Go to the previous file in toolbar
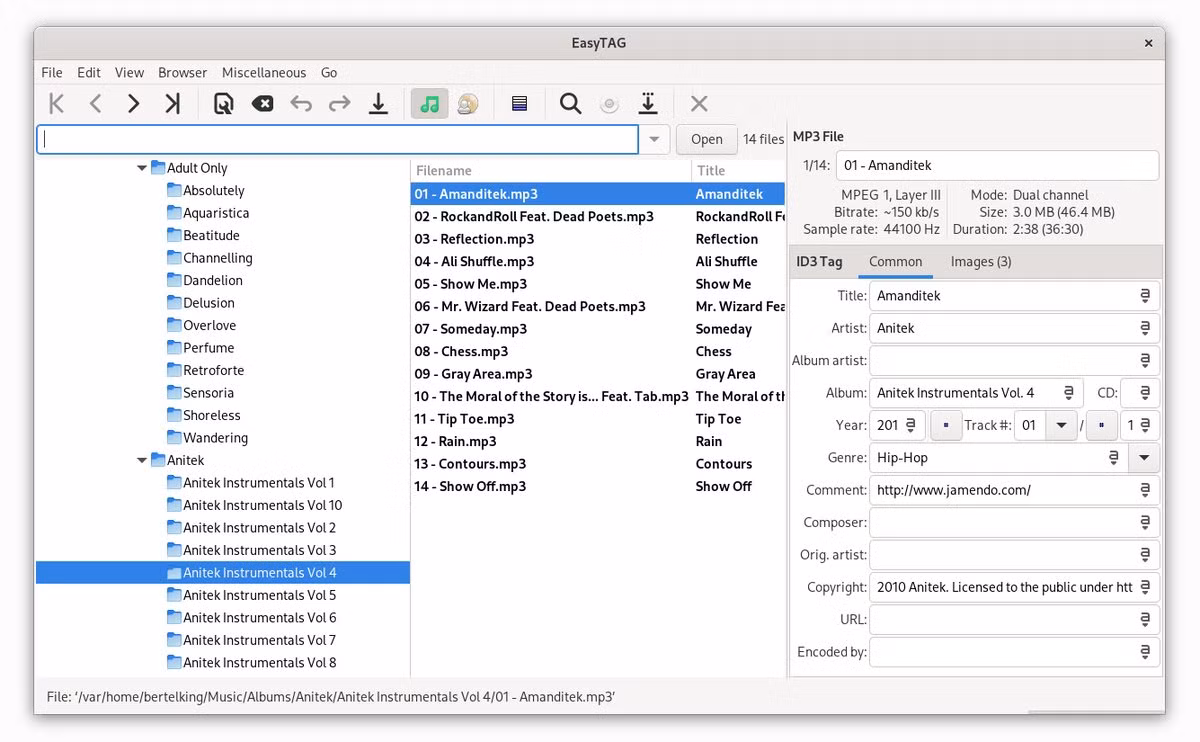The image size is (1200, 742). [95, 103]
